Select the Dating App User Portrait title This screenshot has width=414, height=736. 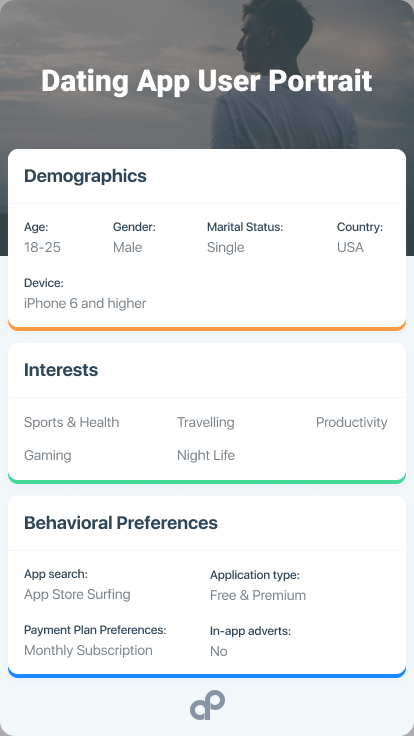click(207, 81)
